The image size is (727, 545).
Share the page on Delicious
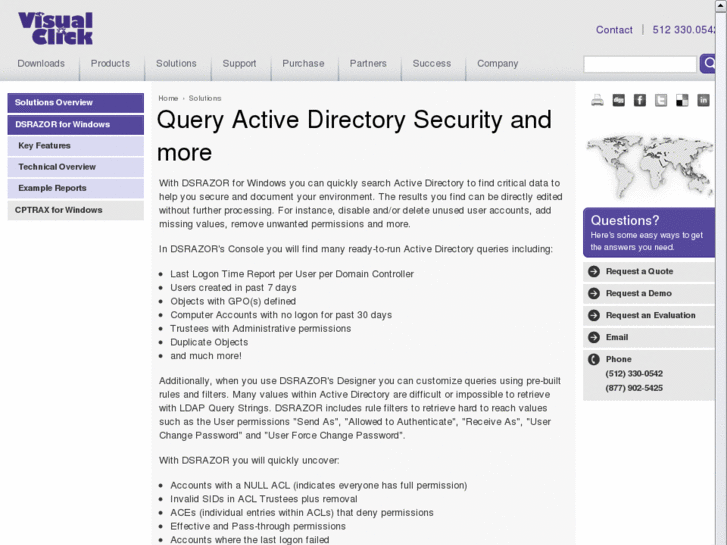pyautogui.click(x=682, y=100)
